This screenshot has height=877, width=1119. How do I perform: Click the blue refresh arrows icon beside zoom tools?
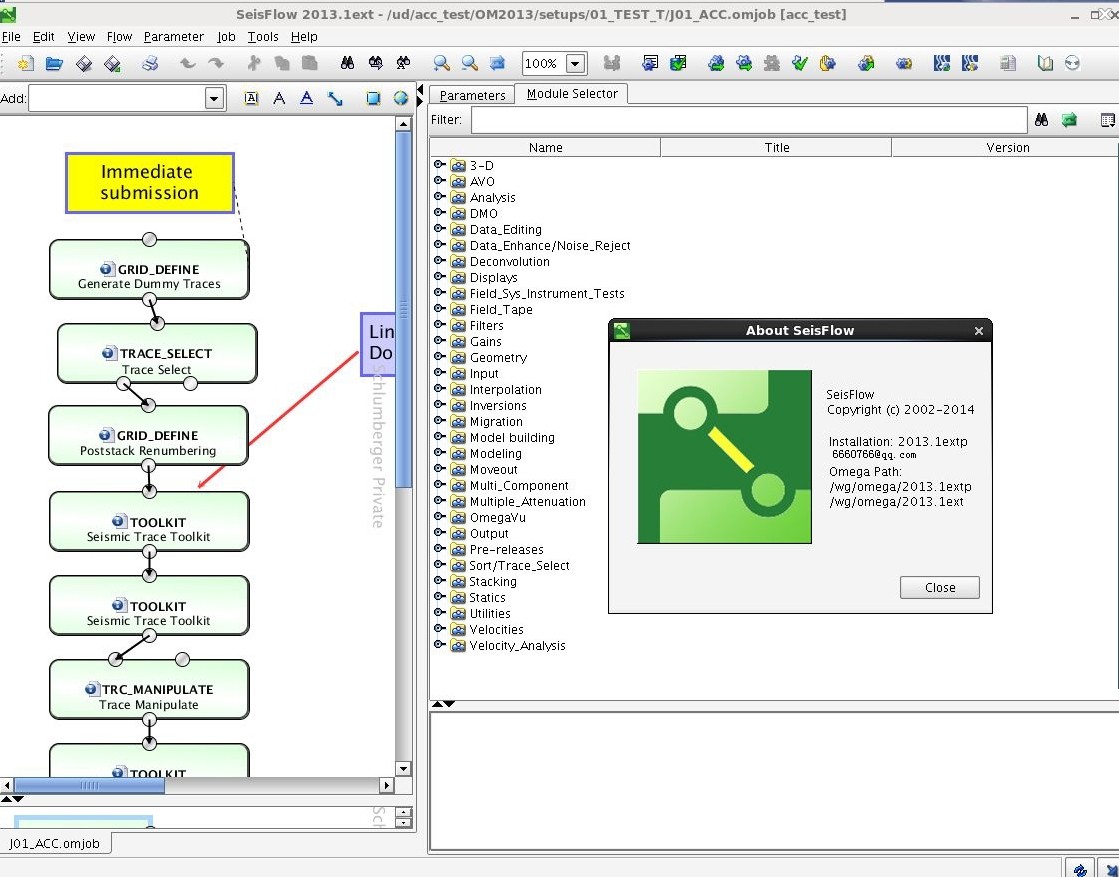coord(497,64)
